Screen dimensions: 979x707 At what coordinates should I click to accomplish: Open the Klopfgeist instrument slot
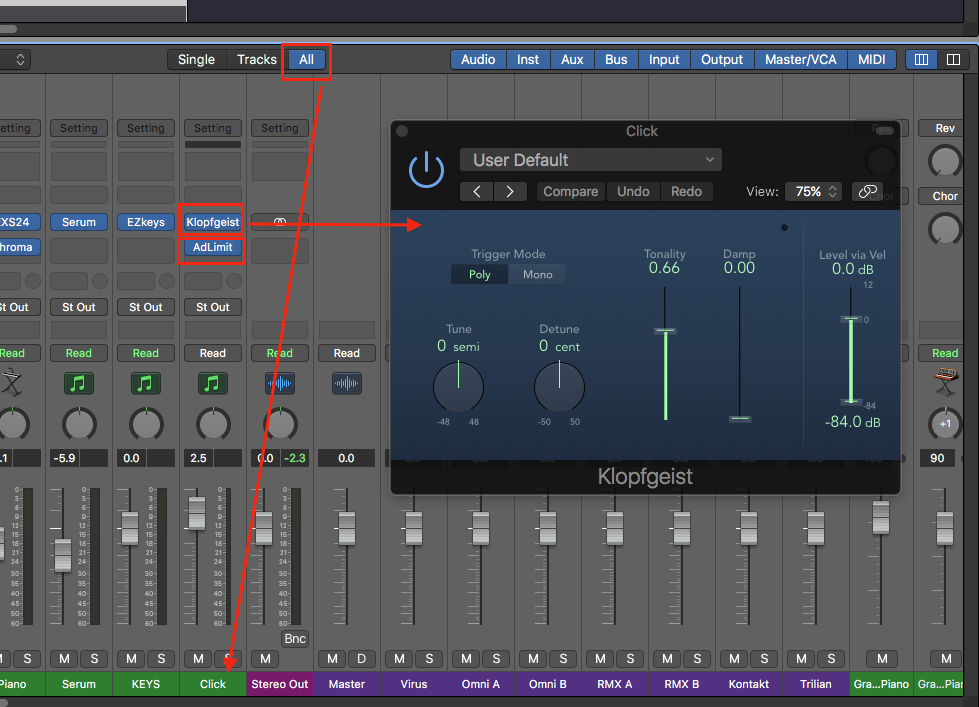(212, 222)
